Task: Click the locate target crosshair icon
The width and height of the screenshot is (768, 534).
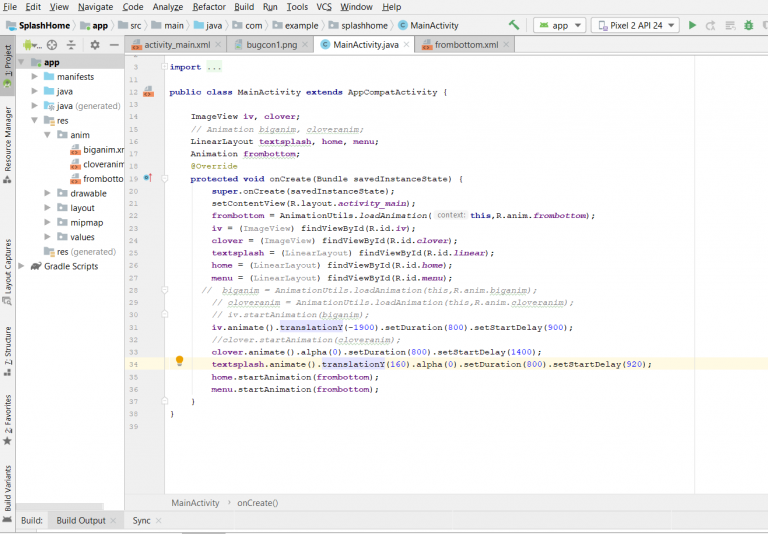Action: pos(52,45)
